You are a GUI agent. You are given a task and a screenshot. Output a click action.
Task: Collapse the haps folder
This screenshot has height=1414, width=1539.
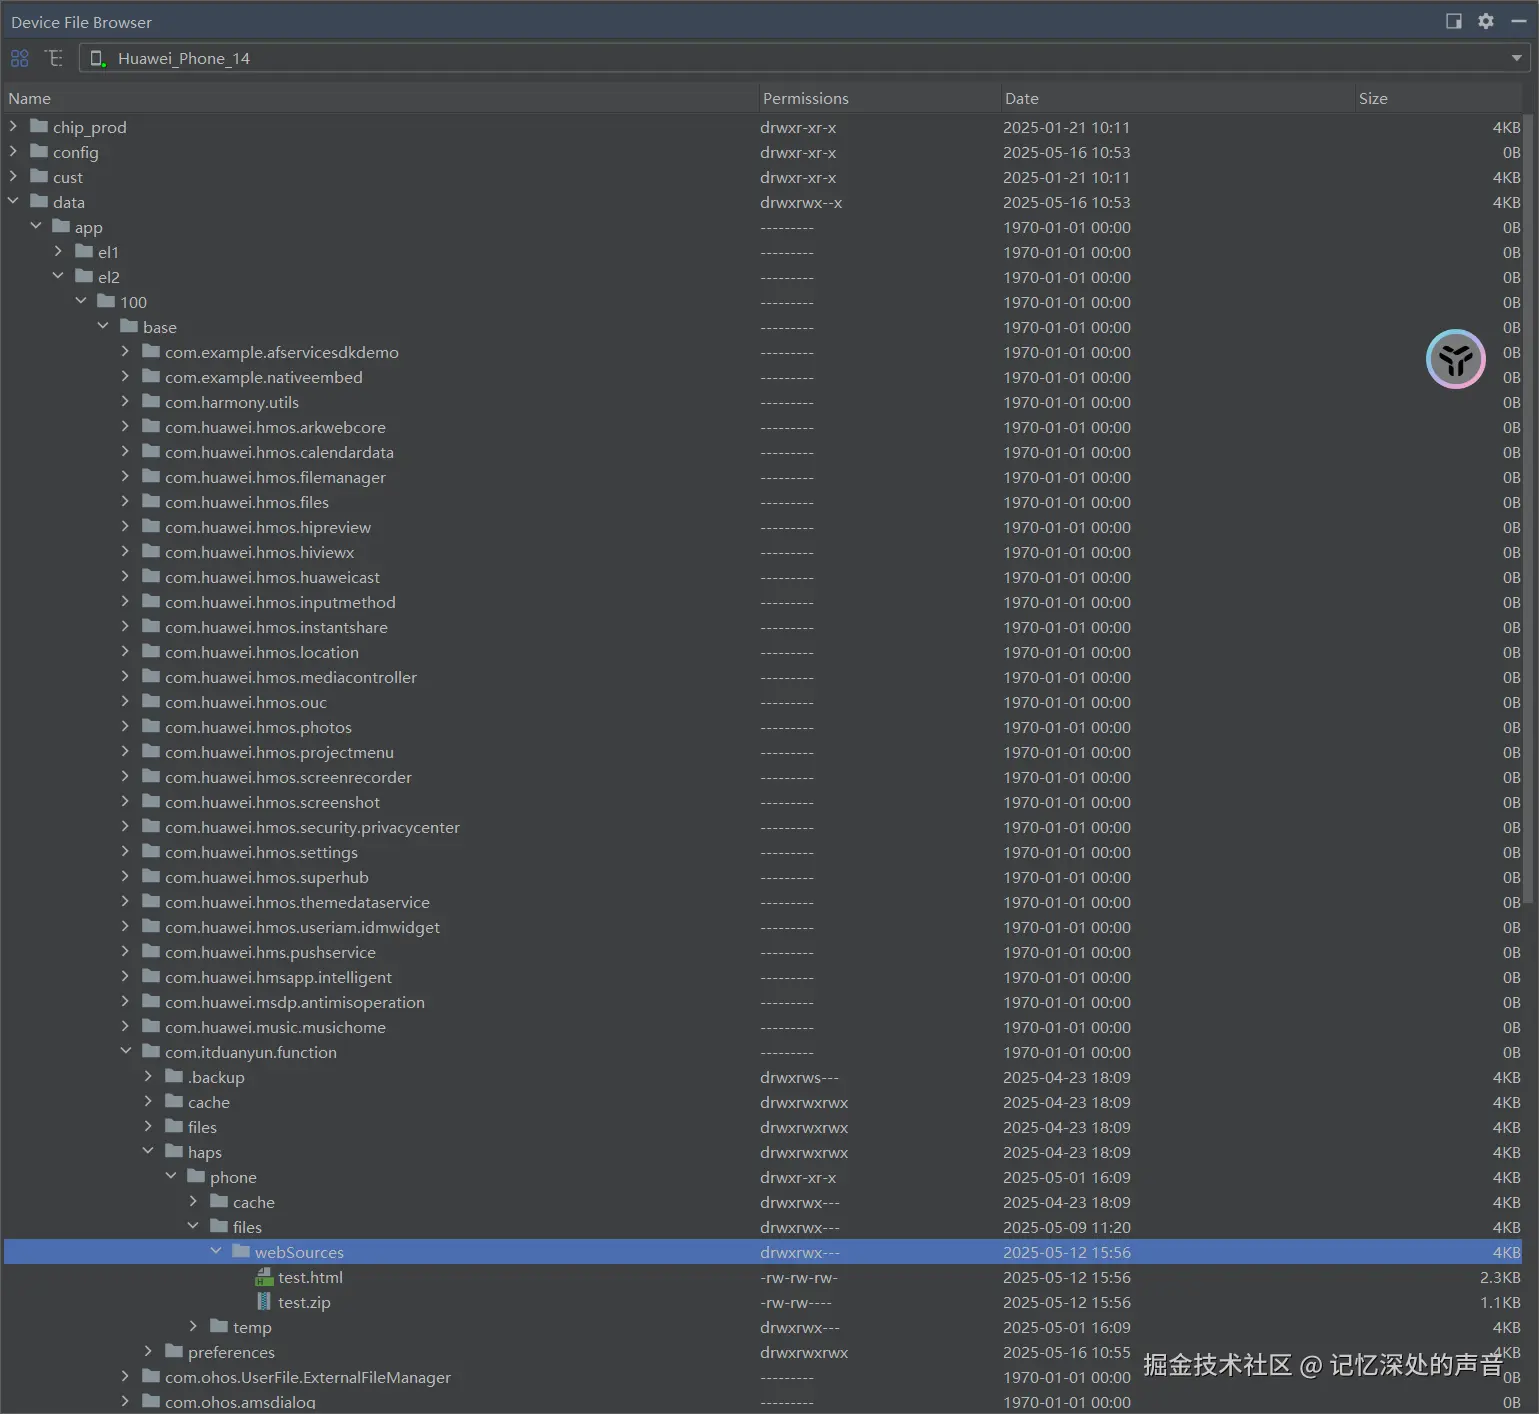148,1151
